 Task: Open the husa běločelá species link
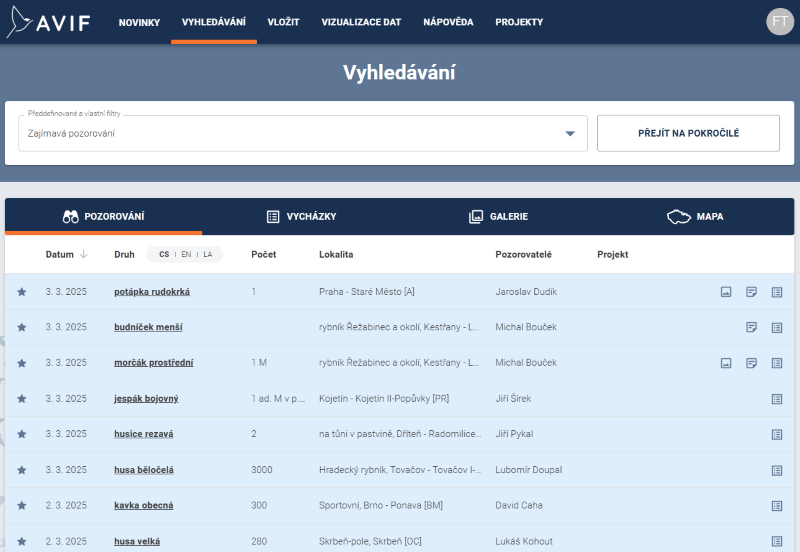144,470
